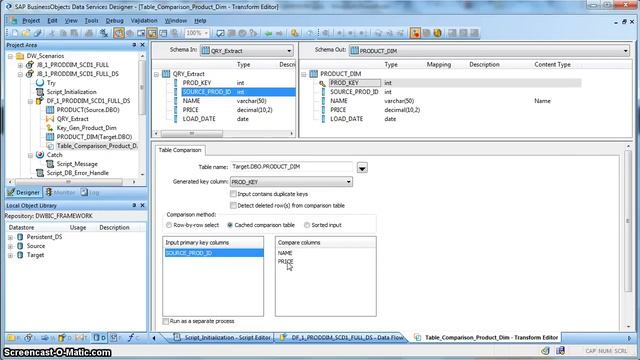Click the Try block icon in tree
Screen dimensions: 640x360
pos(40,82)
